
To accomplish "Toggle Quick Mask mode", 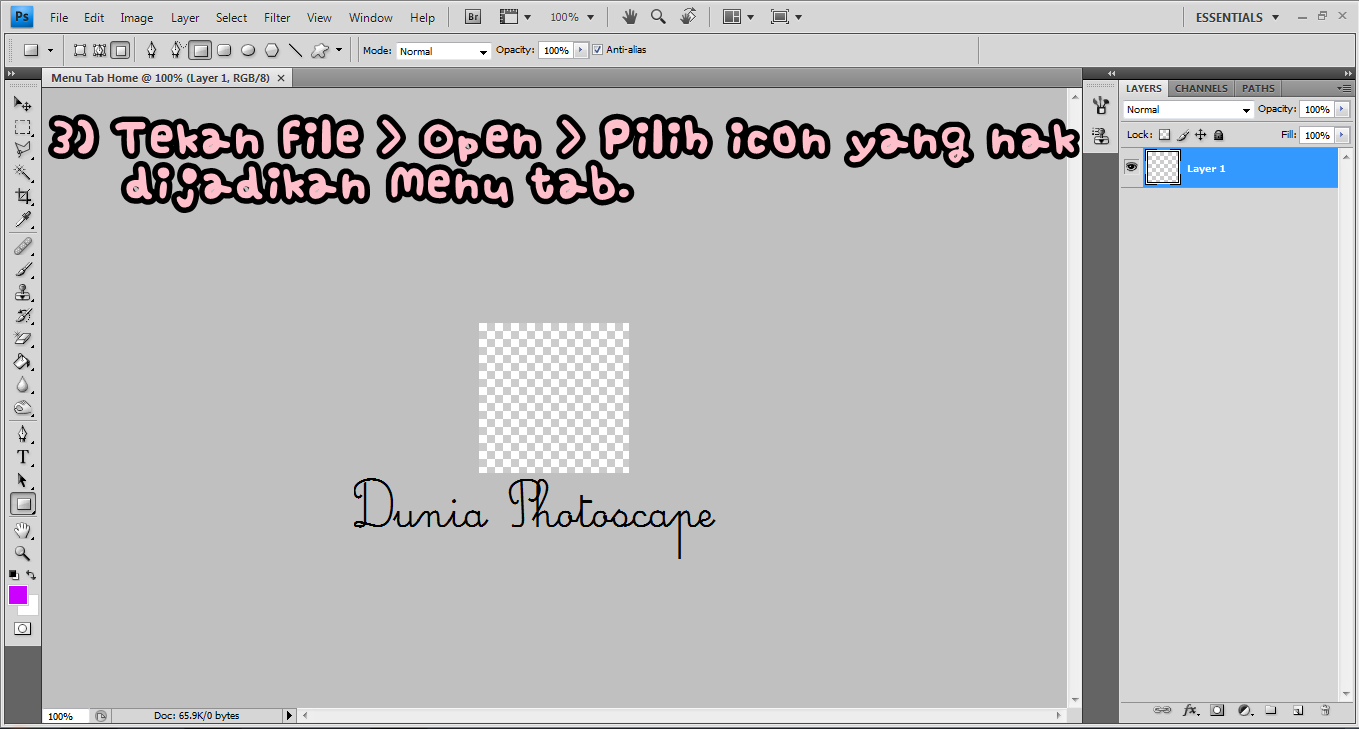I will pos(22,629).
